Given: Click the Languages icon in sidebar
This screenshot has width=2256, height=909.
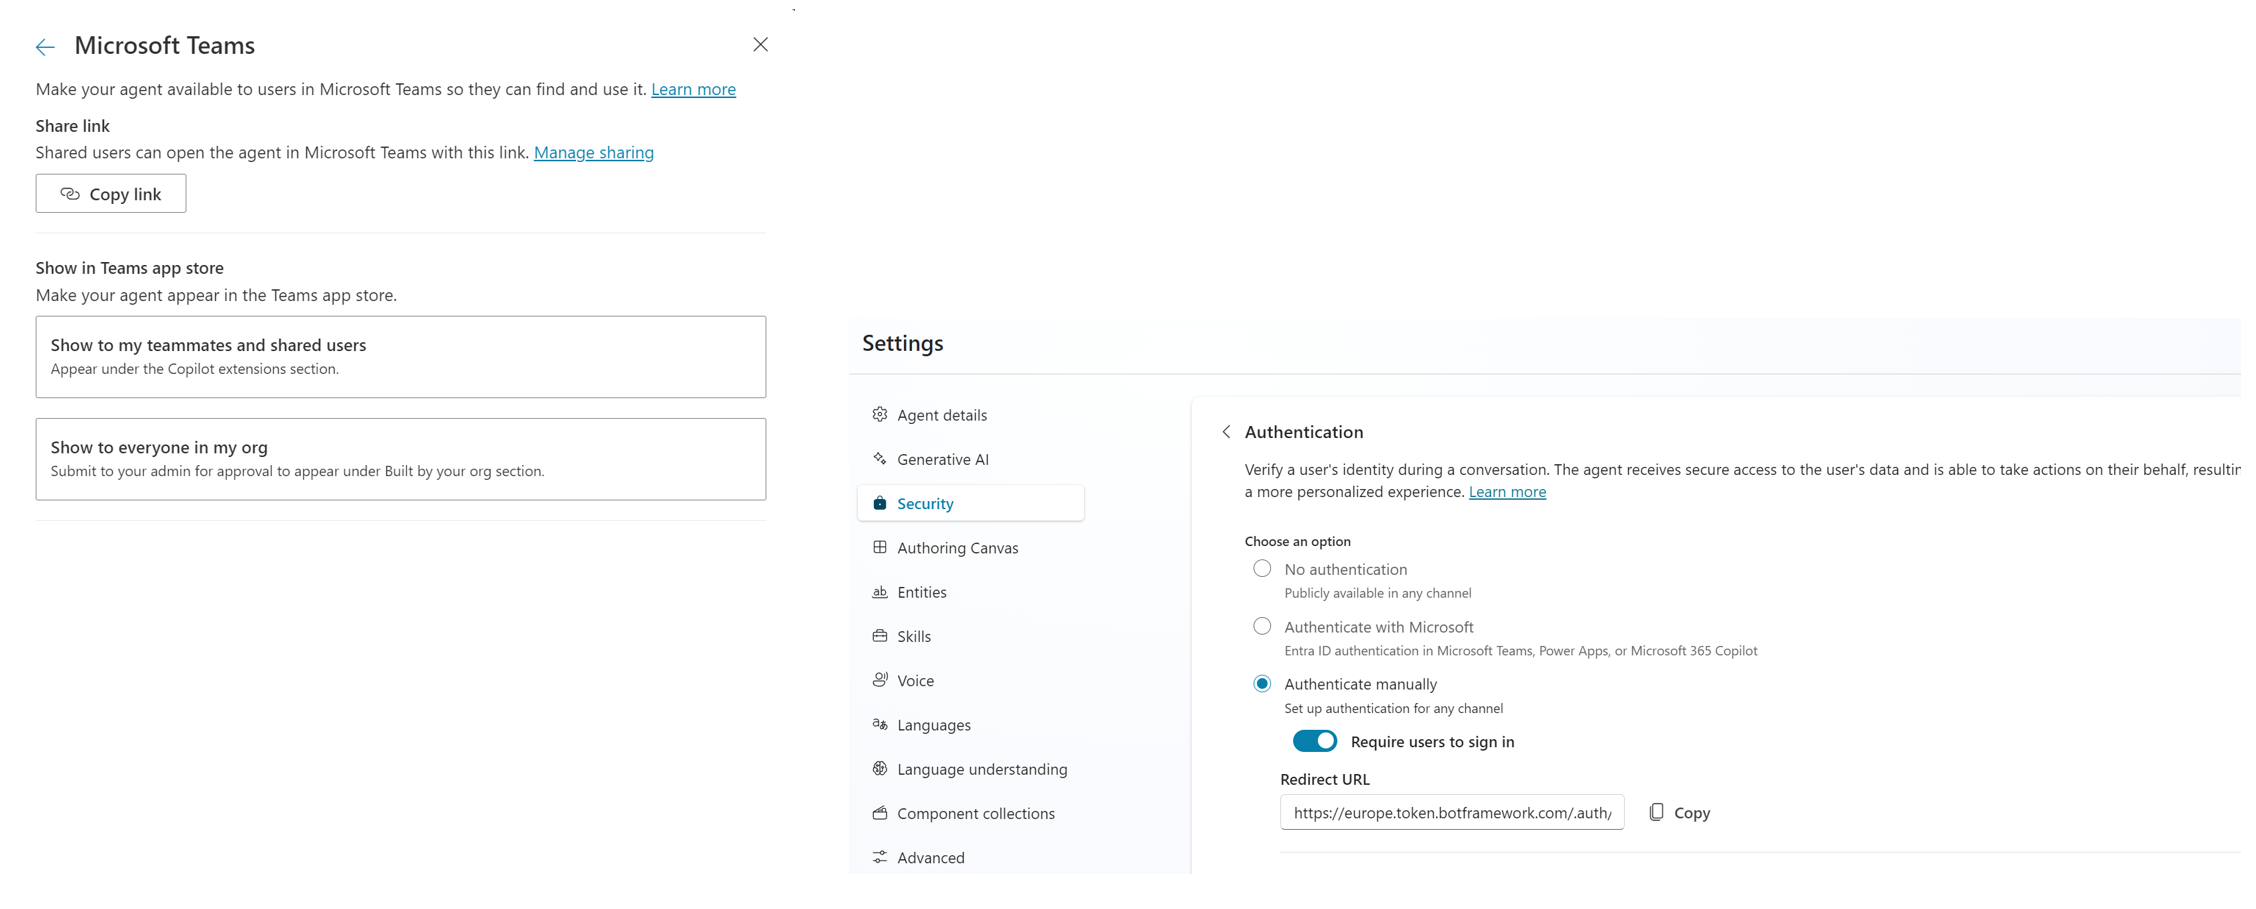Looking at the screenshot, I should (x=880, y=724).
